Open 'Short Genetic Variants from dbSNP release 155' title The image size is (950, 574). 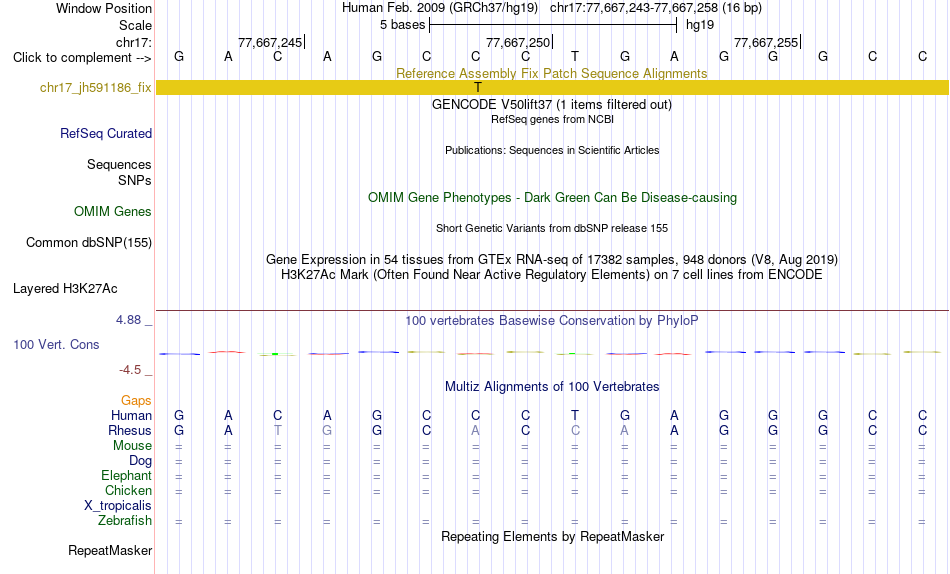pyautogui.click(x=552, y=228)
